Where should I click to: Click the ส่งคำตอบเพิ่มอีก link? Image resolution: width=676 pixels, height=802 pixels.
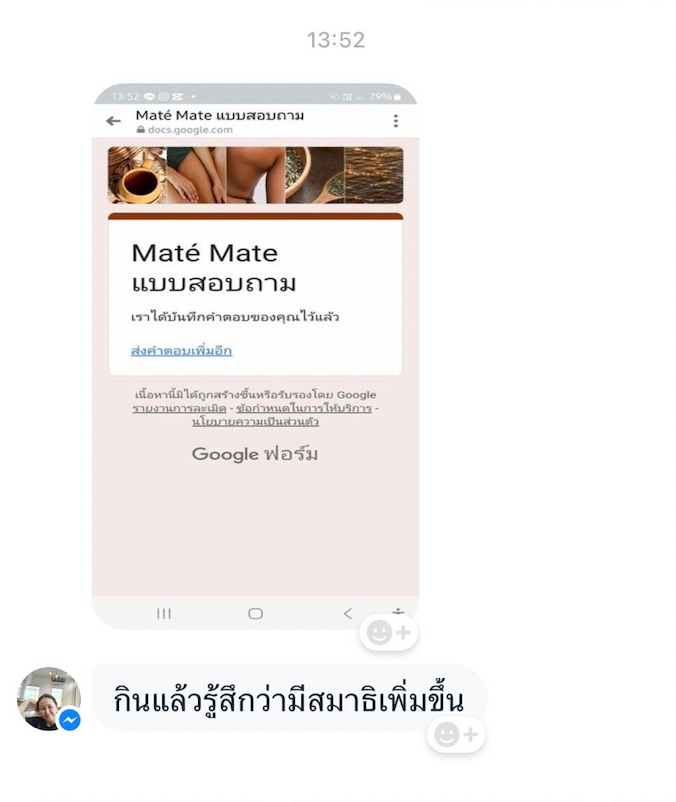182,351
